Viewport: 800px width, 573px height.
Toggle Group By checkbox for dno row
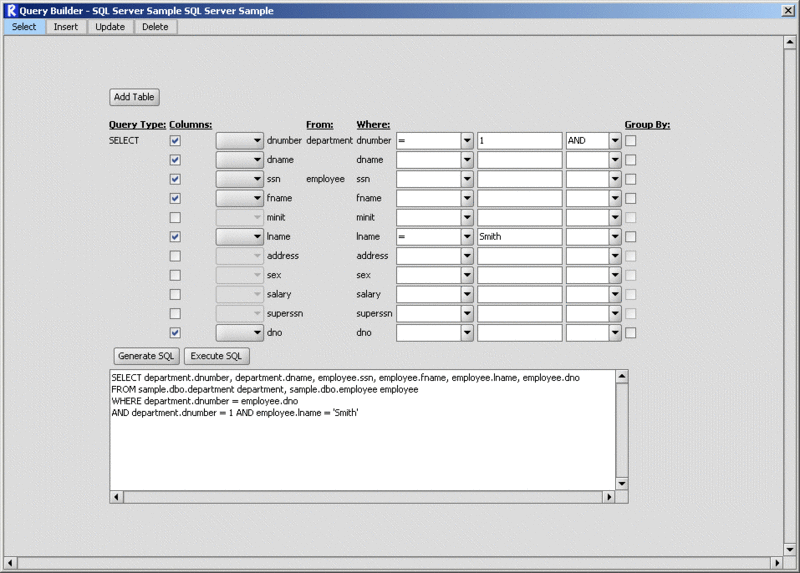point(631,333)
